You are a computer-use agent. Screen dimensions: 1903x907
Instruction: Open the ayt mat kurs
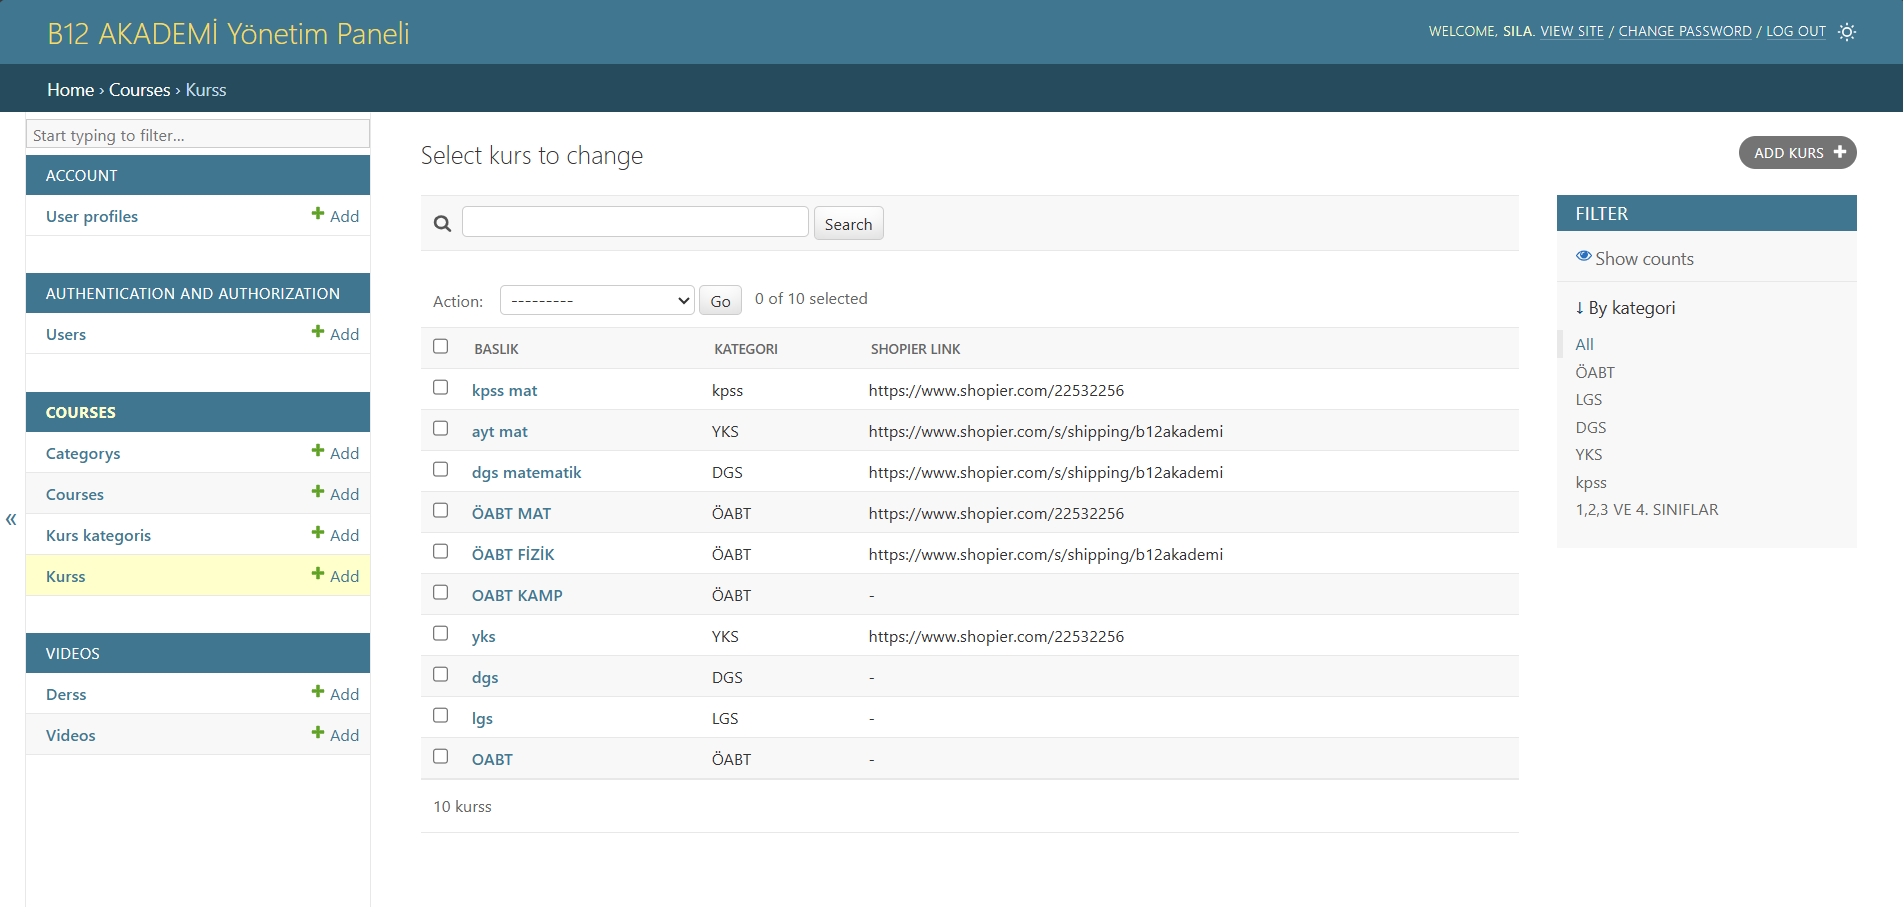pyautogui.click(x=499, y=432)
